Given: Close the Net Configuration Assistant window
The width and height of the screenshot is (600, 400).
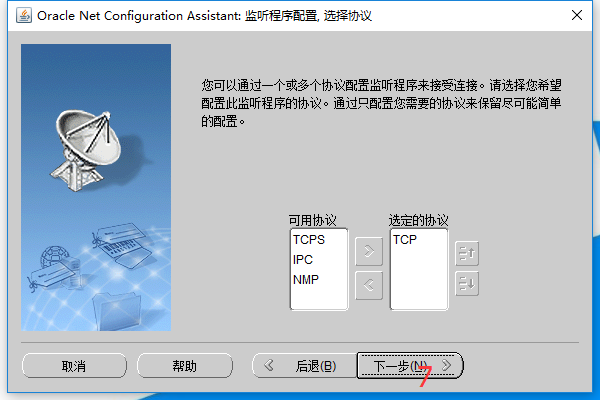Looking at the screenshot, I should (577, 15).
